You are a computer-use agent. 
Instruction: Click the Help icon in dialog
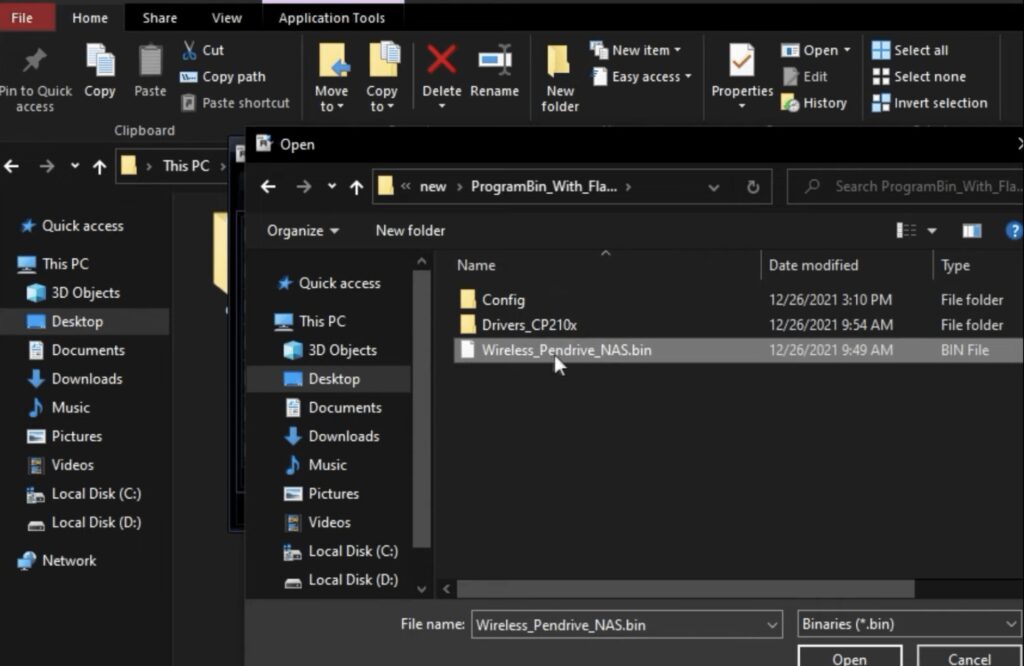coord(1014,230)
